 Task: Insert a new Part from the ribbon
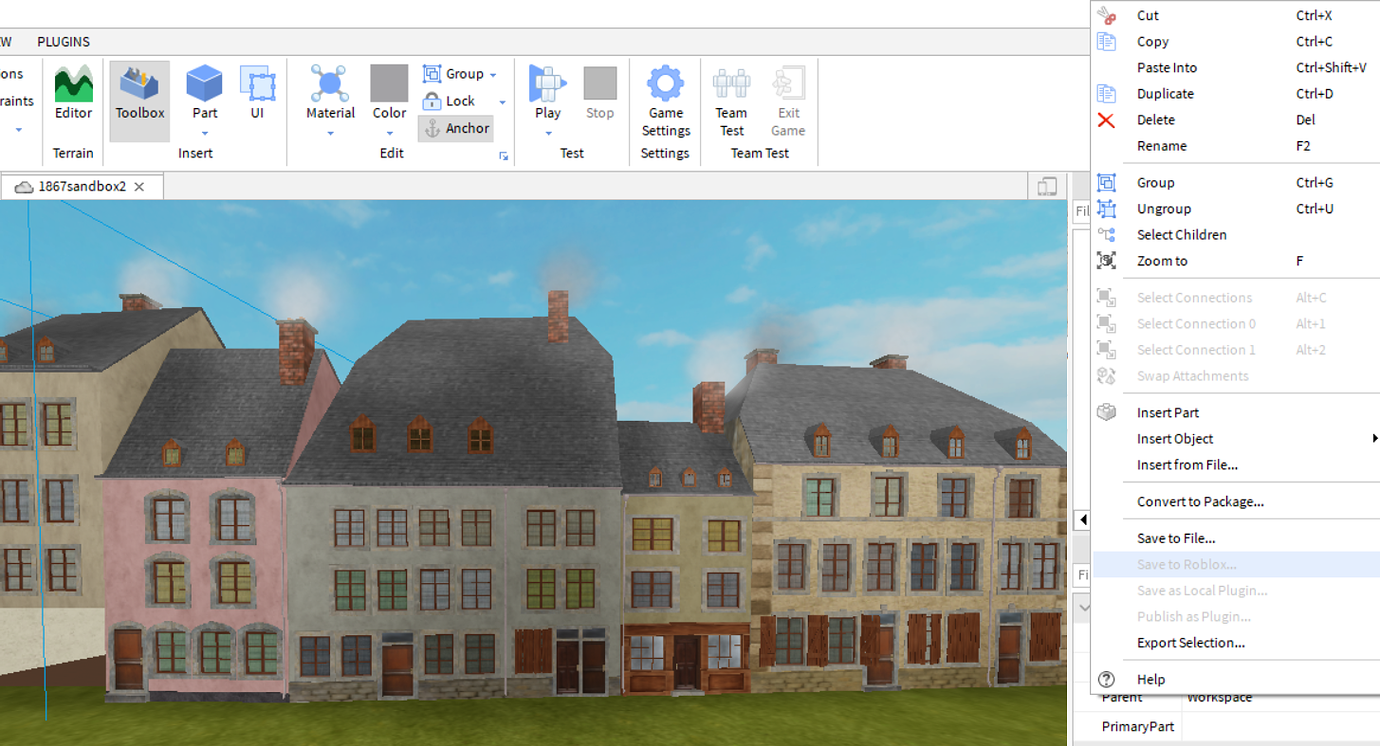point(205,85)
